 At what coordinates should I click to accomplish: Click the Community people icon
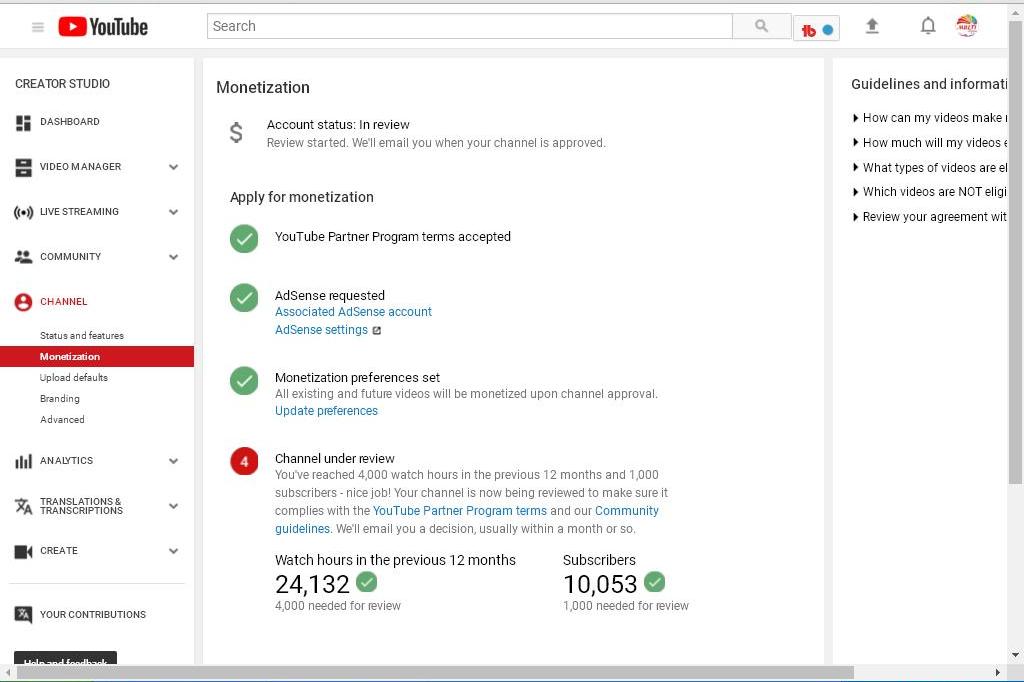tap(24, 257)
